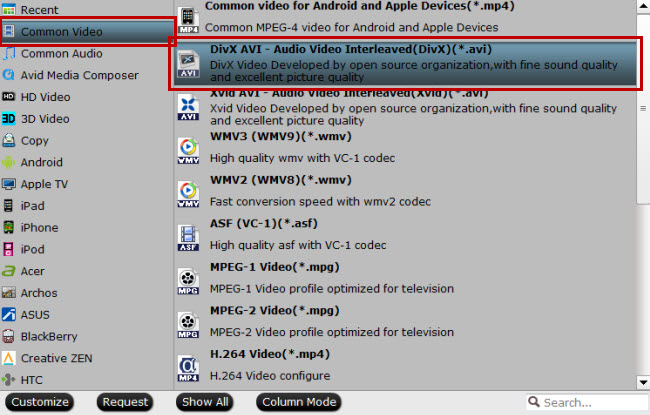
Task: Click 'H.264 Video configure' description
Action: coord(270,376)
